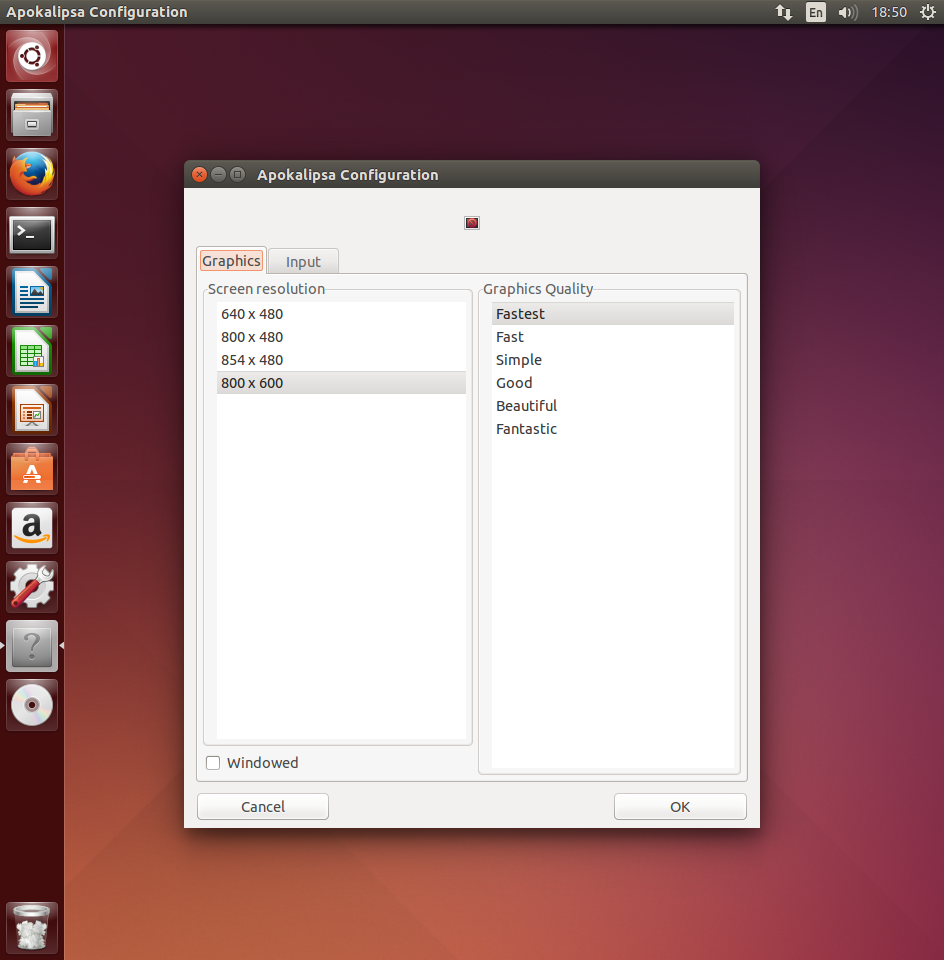Launch LibreOffice Writer
The image size is (944, 960).
coord(32,292)
